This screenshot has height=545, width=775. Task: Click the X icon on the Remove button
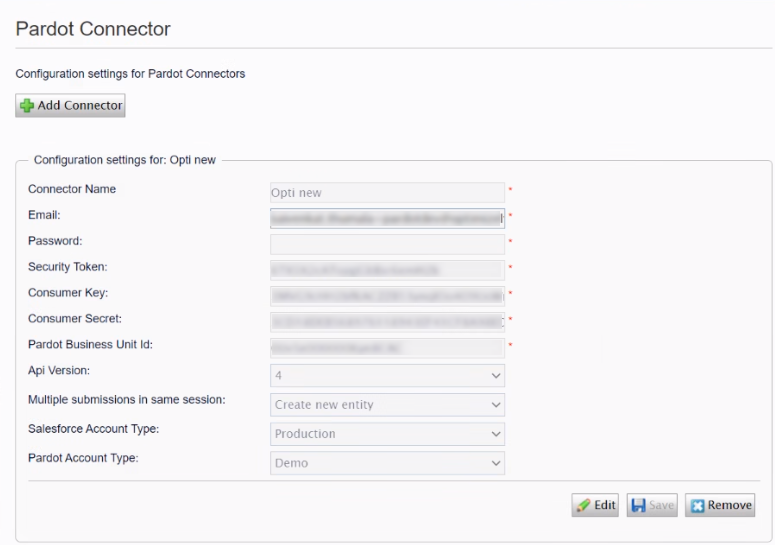click(697, 505)
